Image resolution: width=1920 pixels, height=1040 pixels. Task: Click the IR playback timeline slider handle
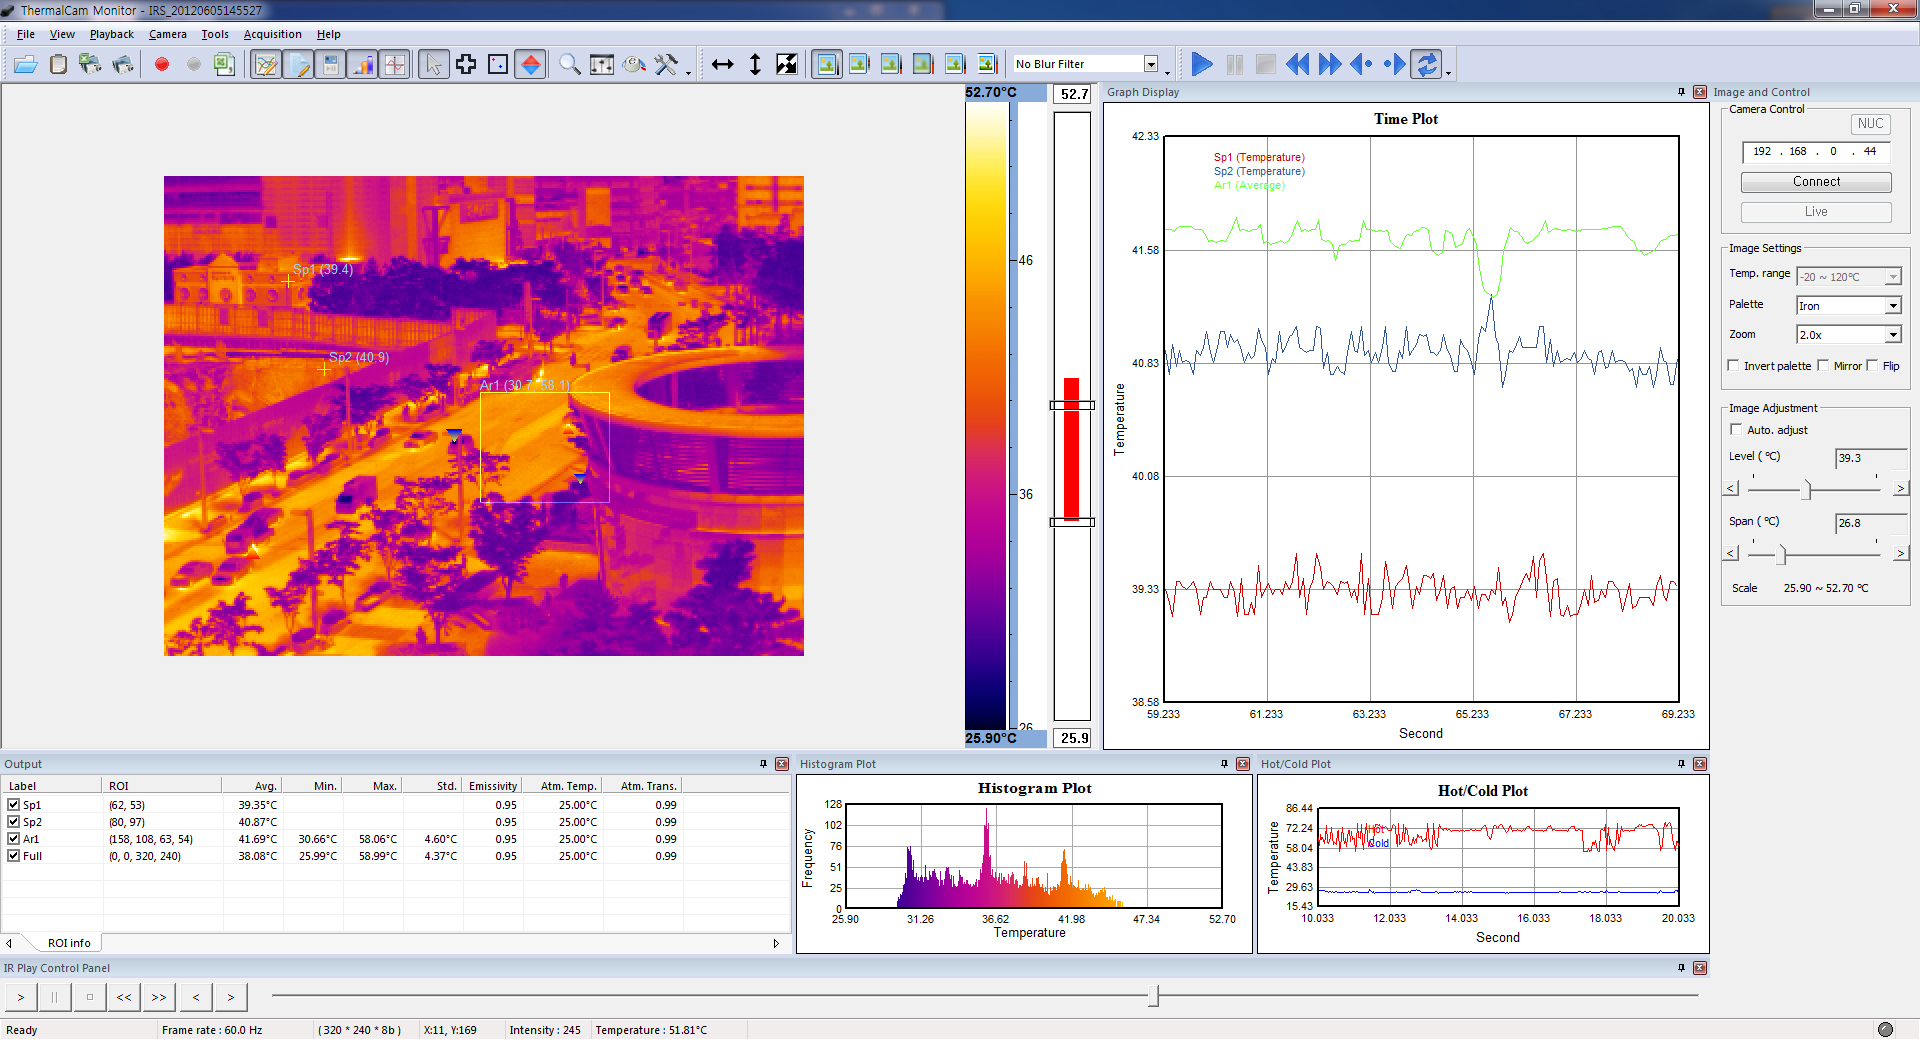pos(1153,996)
